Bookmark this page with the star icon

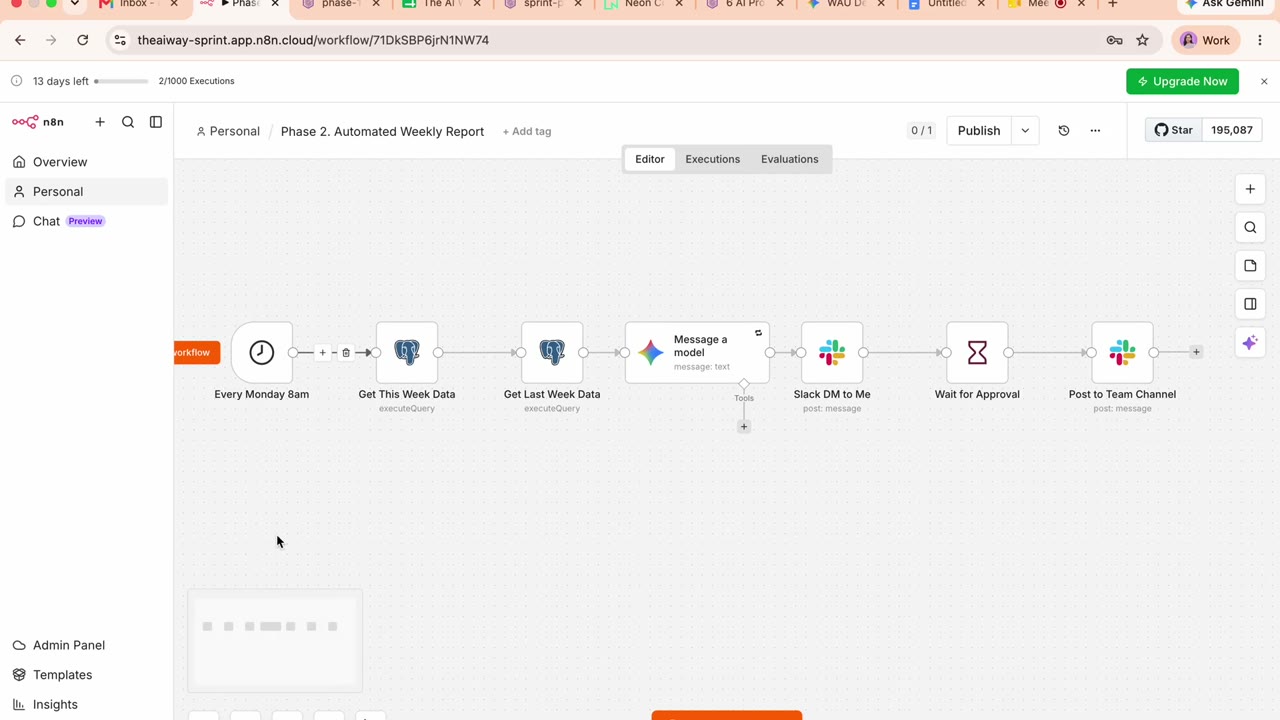[1143, 40]
